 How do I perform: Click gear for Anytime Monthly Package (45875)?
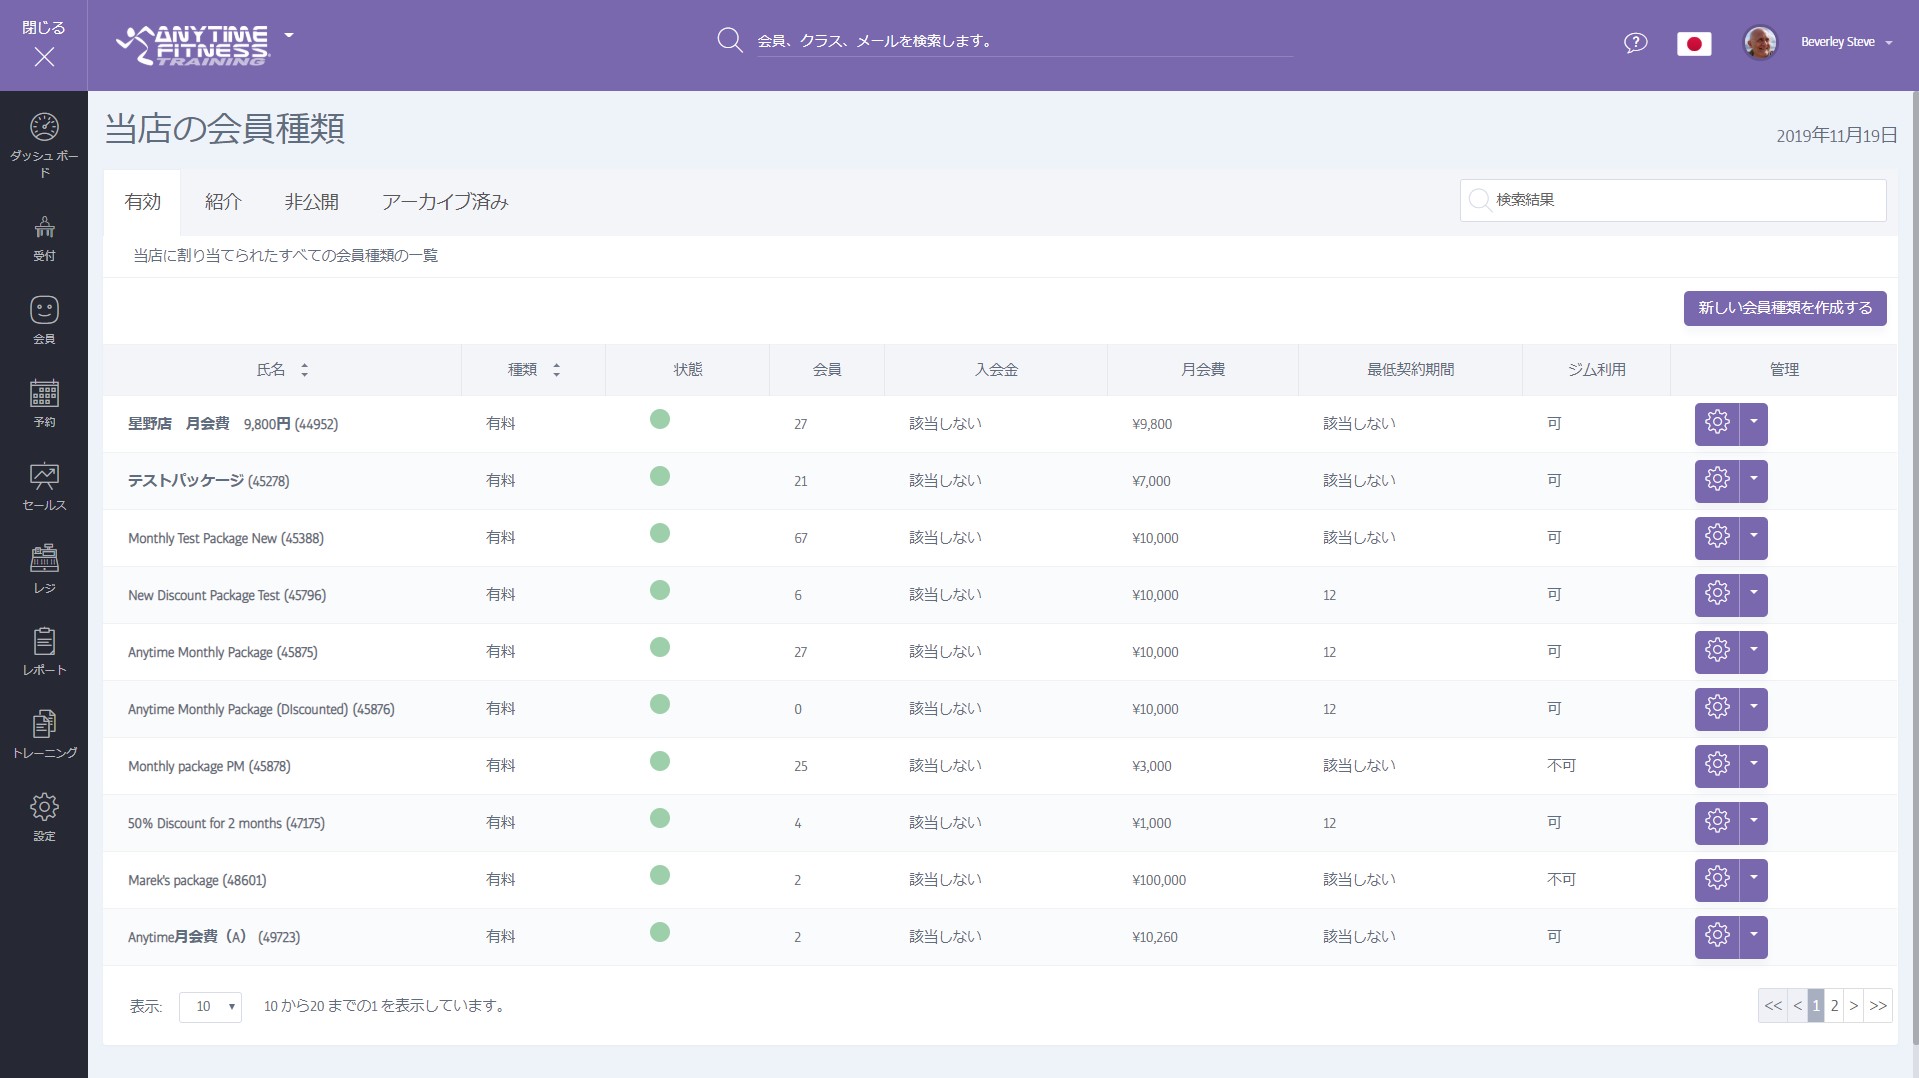point(1717,652)
